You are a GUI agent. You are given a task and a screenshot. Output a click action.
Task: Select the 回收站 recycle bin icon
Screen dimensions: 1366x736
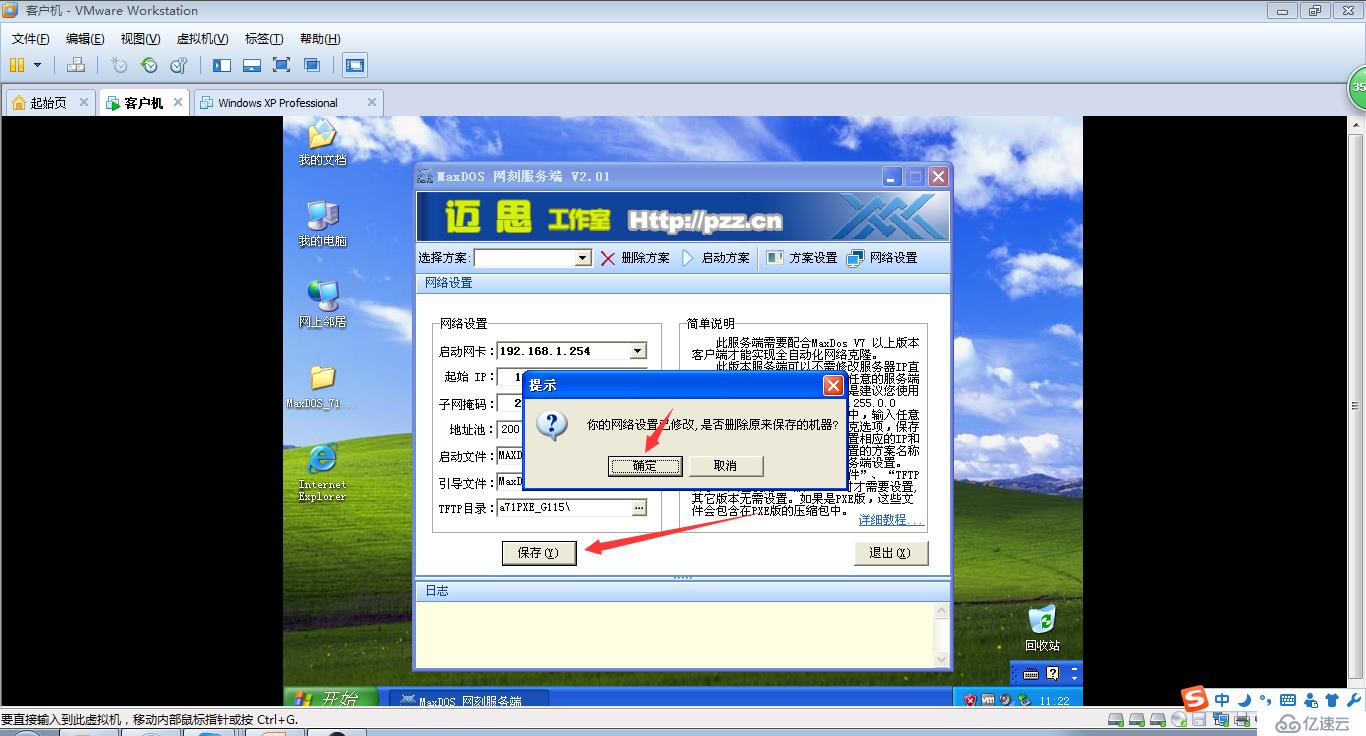[1042, 628]
